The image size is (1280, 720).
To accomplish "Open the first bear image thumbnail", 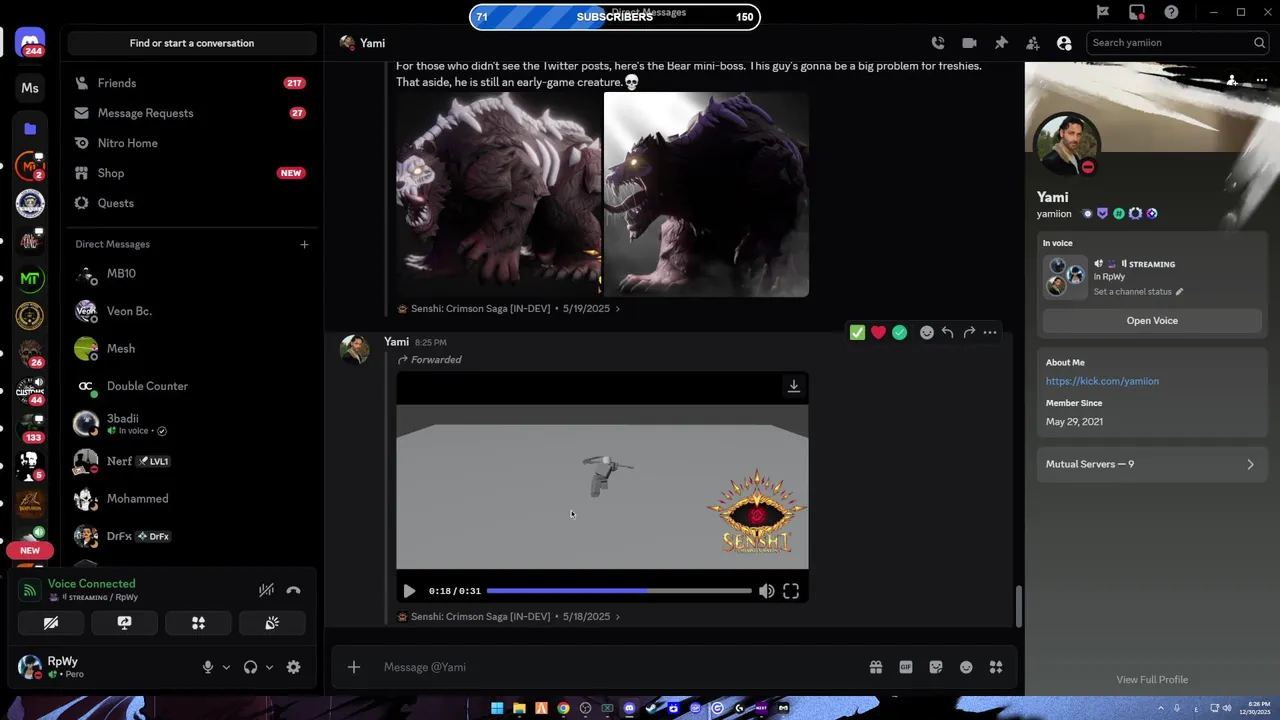I will tap(499, 194).
